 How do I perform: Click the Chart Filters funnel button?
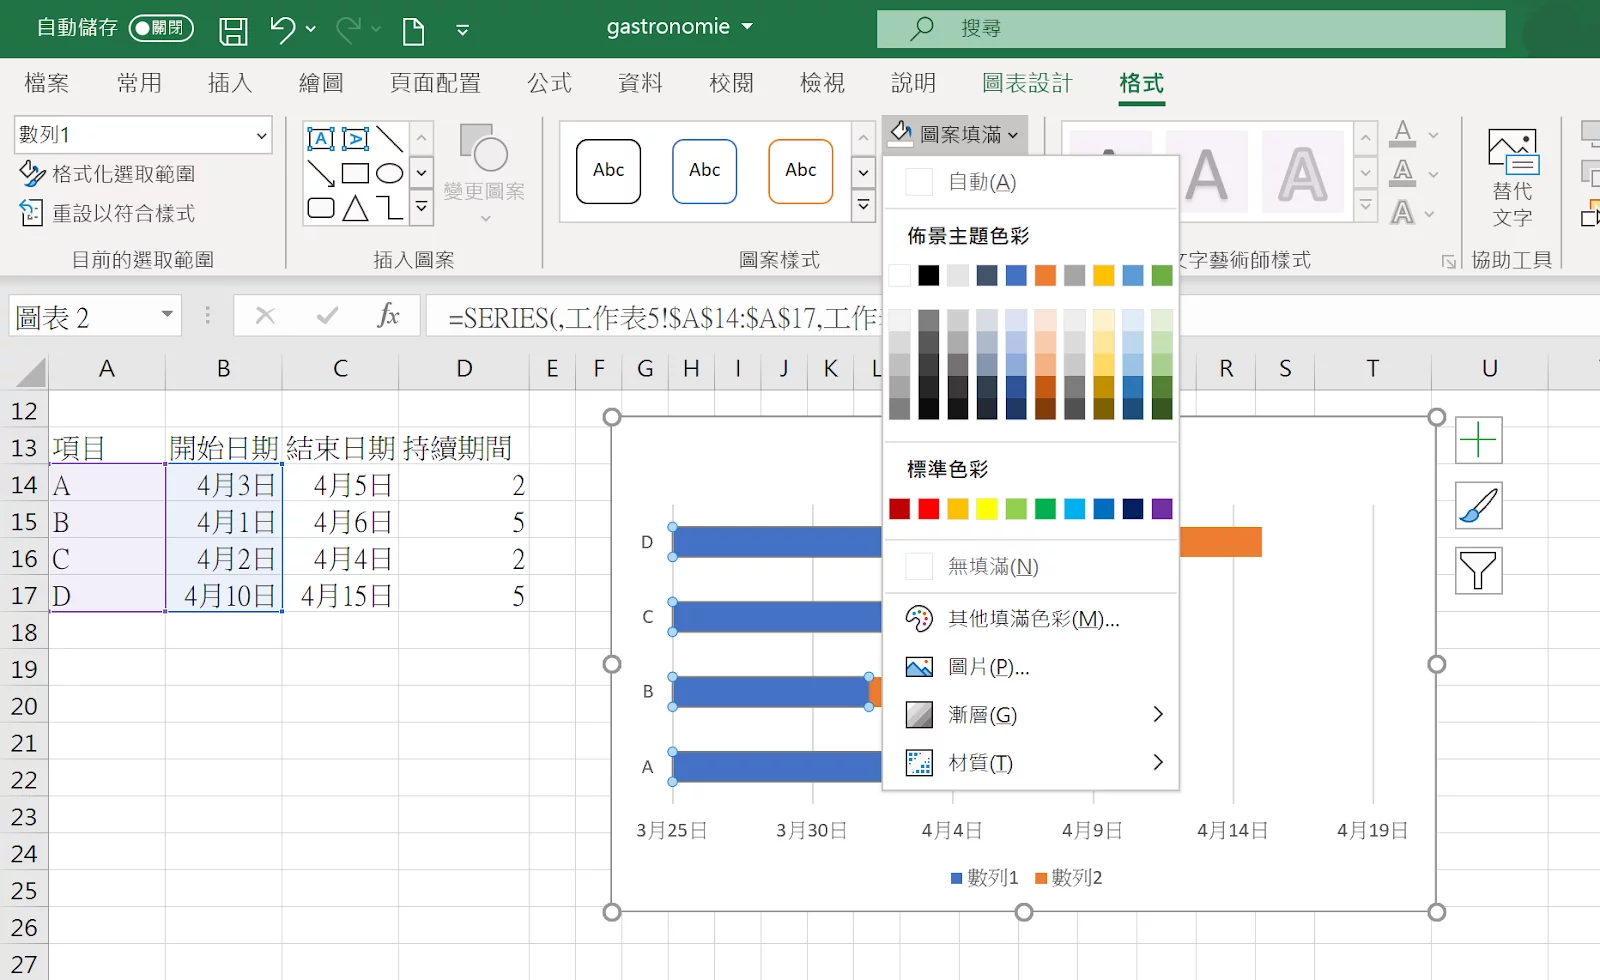coord(1478,571)
